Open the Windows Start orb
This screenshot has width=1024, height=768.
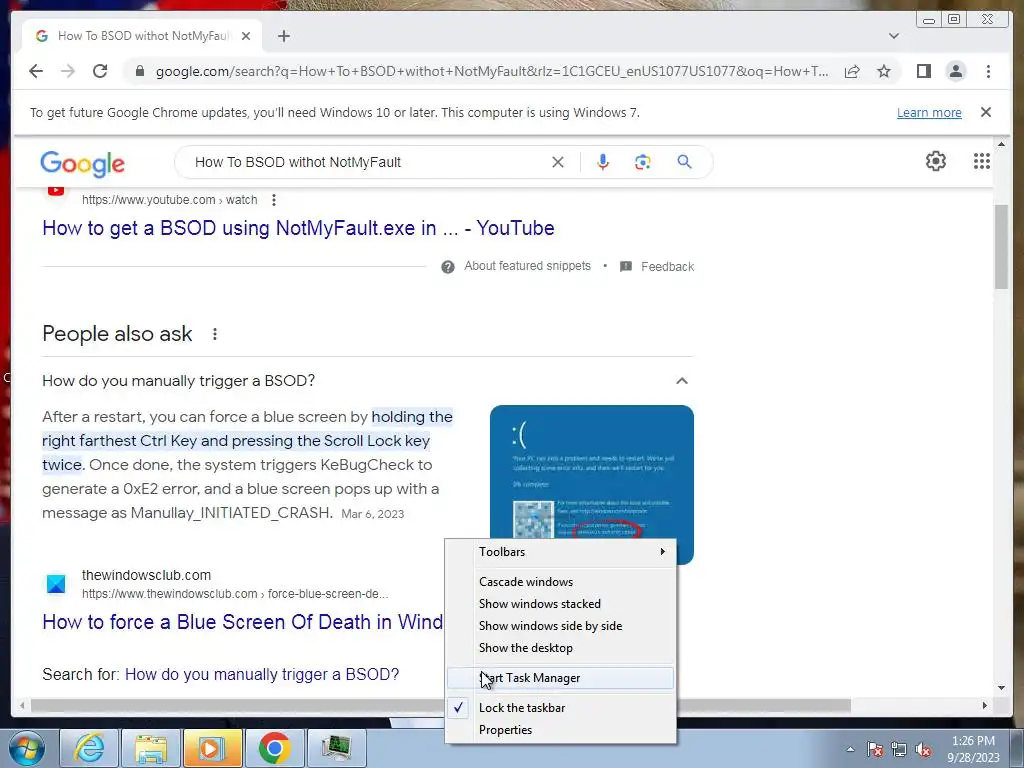coord(27,748)
